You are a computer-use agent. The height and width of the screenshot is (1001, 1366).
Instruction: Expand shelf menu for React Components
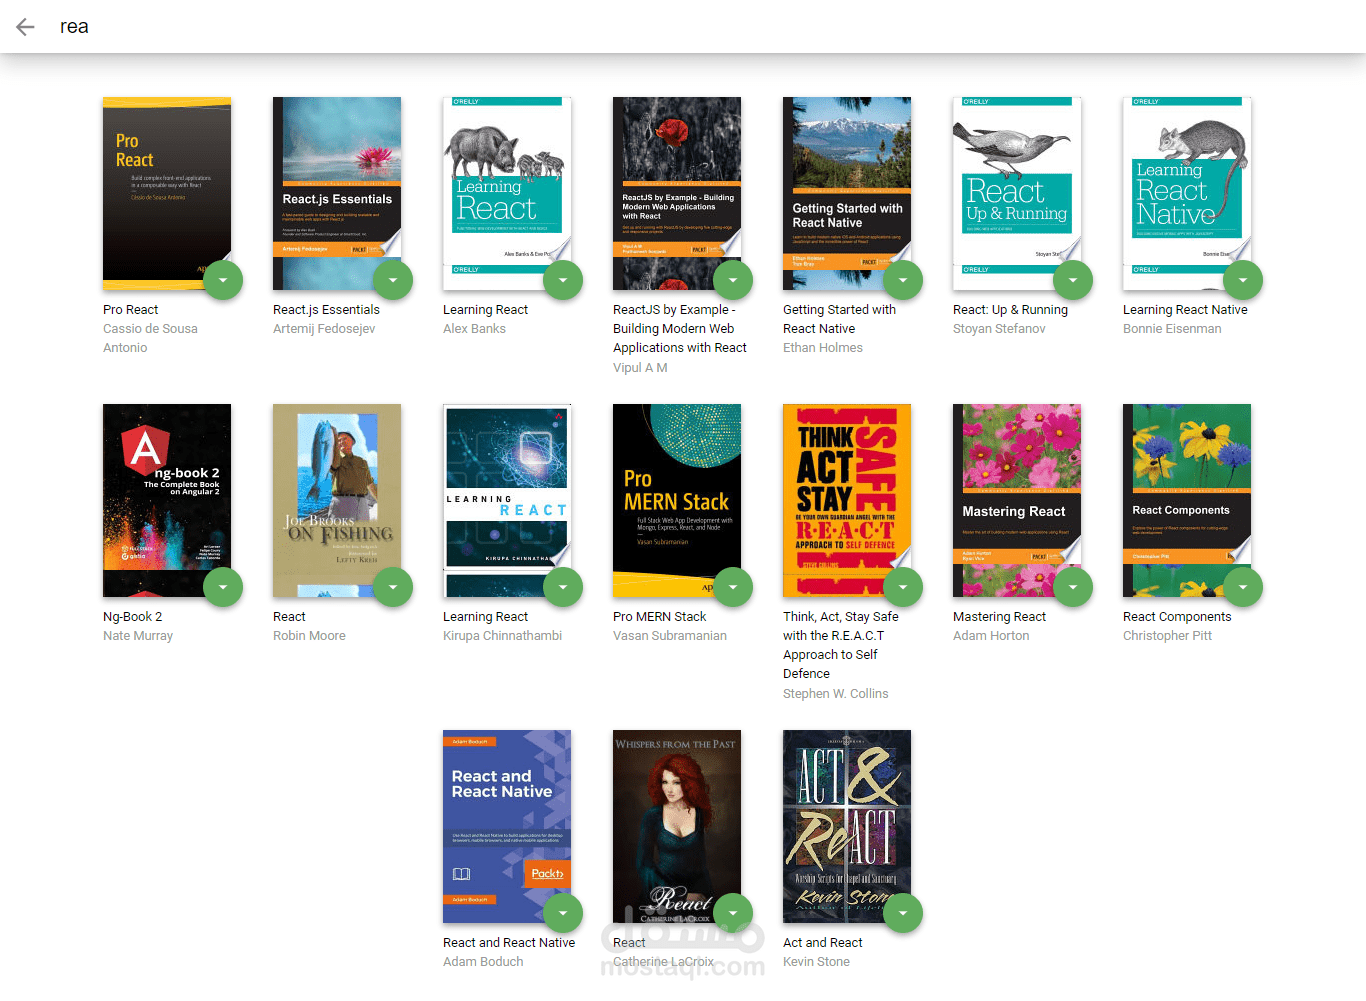click(x=1243, y=587)
